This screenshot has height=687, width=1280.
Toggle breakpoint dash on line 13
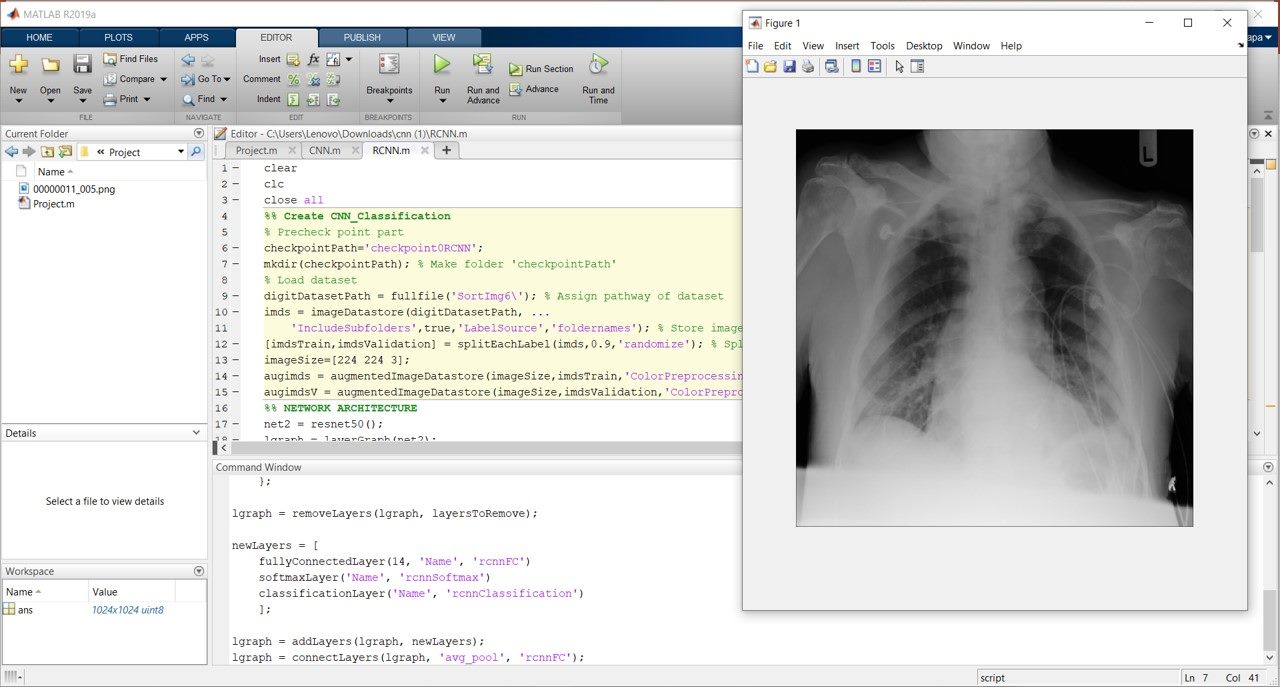coord(236,360)
